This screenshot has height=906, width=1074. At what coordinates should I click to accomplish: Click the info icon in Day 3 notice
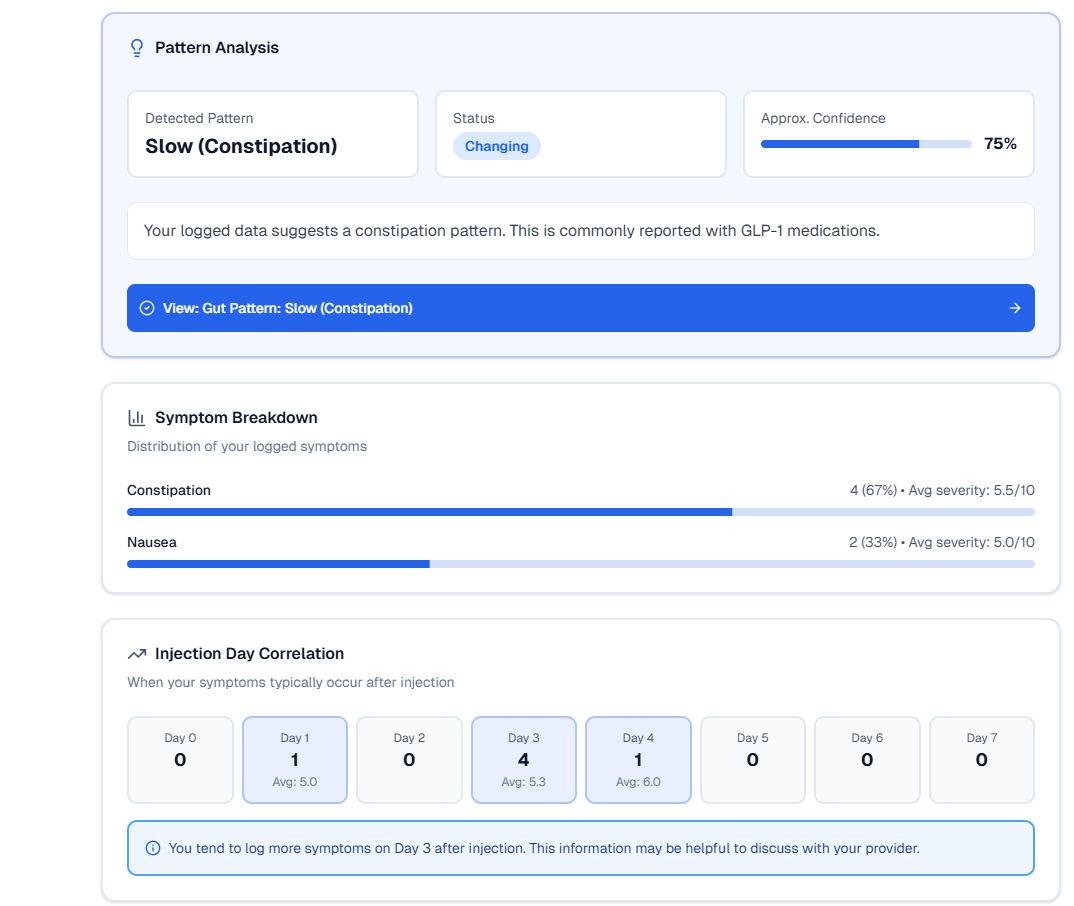tap(153, 848)
